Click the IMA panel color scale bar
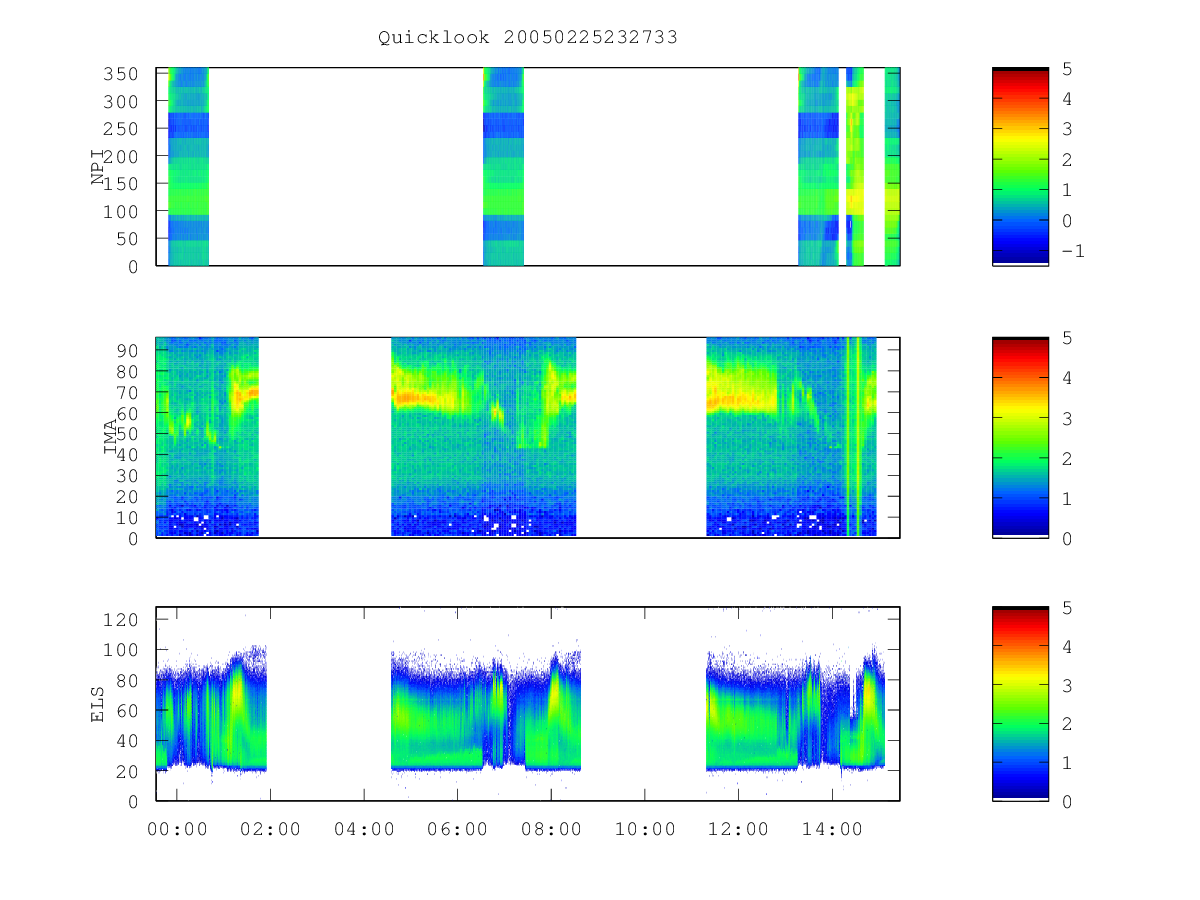Viewport: 1200px width, 900px height. pyautogui.click(x=1020, y=437)
